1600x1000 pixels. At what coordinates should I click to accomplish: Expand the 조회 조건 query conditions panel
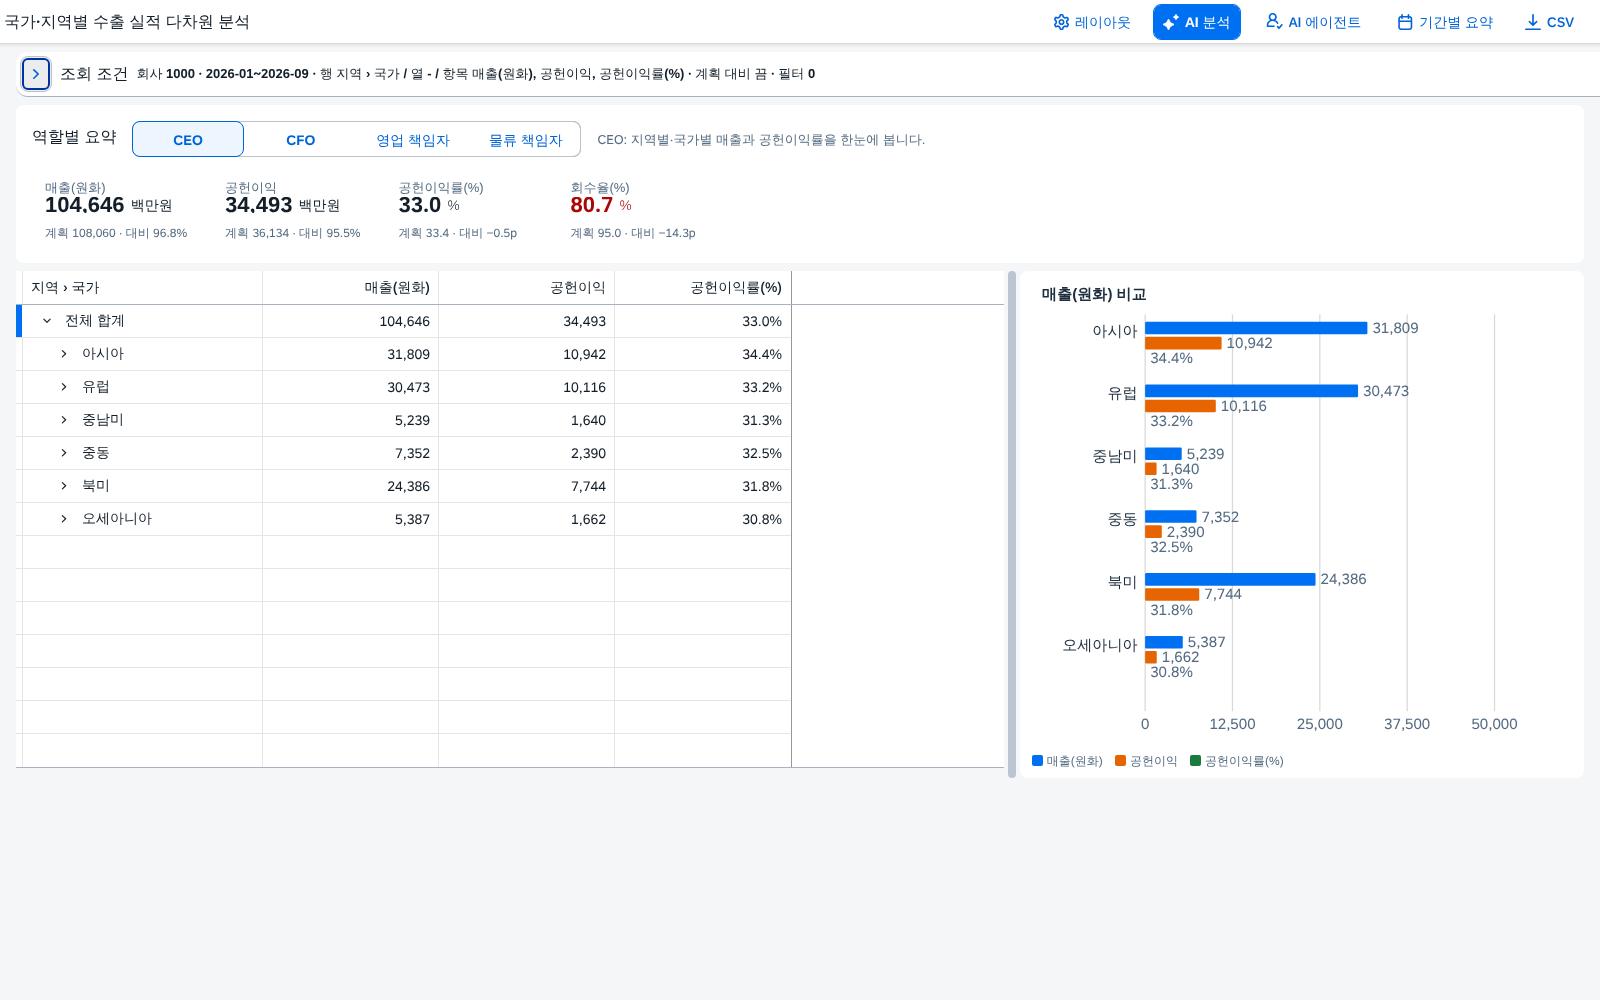[x=36, y=74]
